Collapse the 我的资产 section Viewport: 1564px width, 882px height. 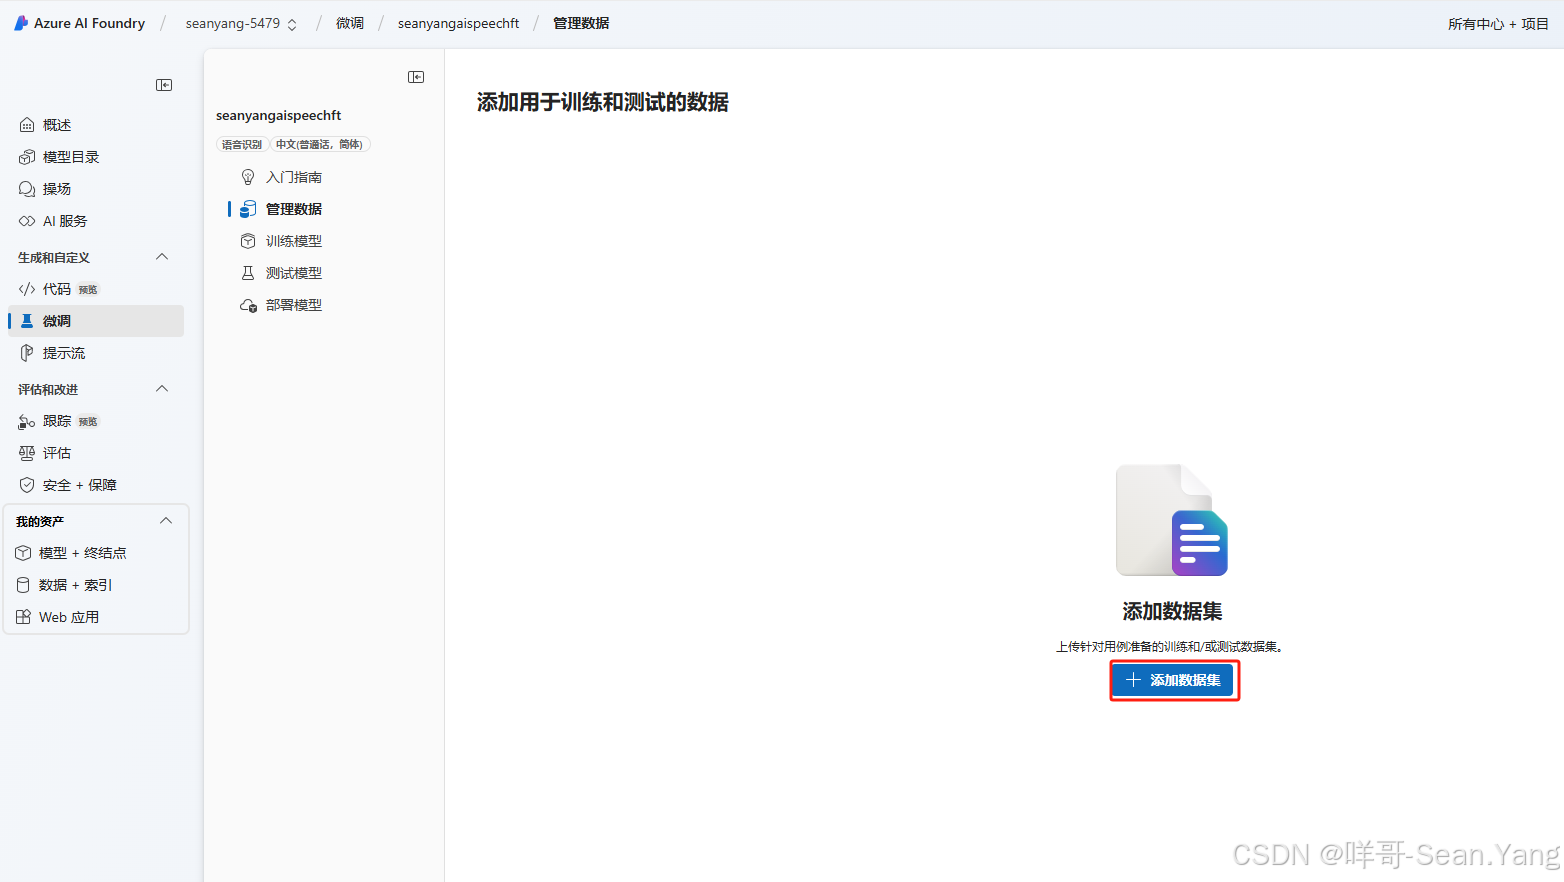tap(166, 521)
